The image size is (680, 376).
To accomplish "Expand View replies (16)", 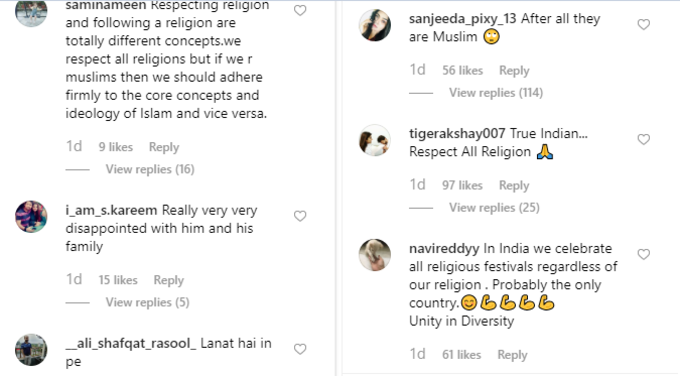I will coord(150,169).
